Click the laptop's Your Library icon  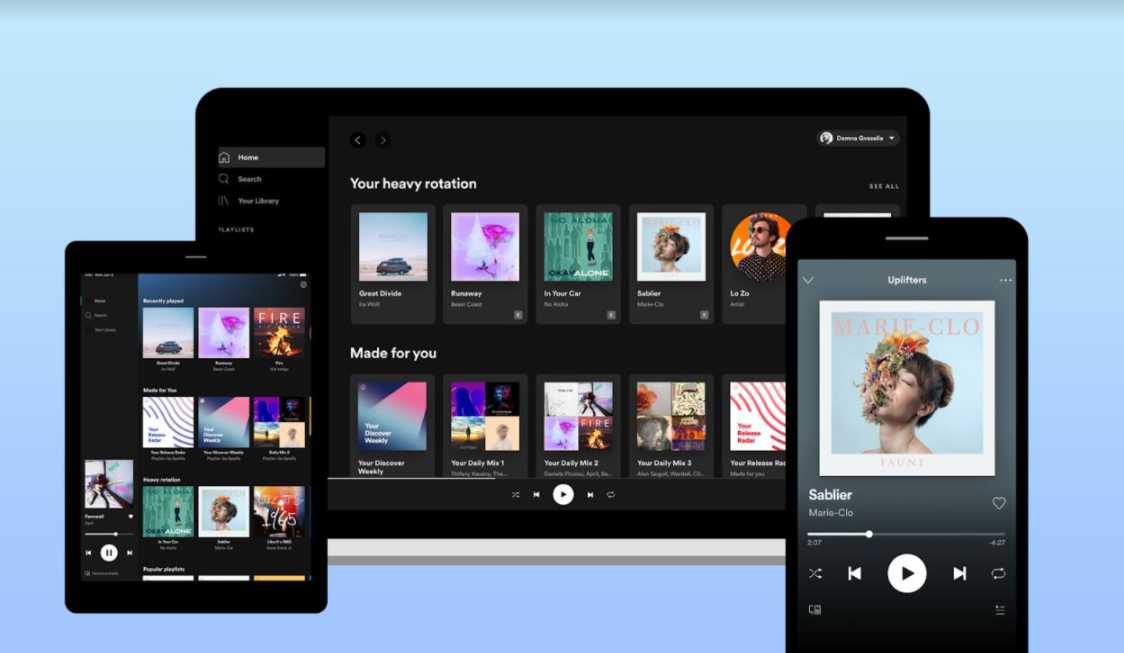point(224,201)
